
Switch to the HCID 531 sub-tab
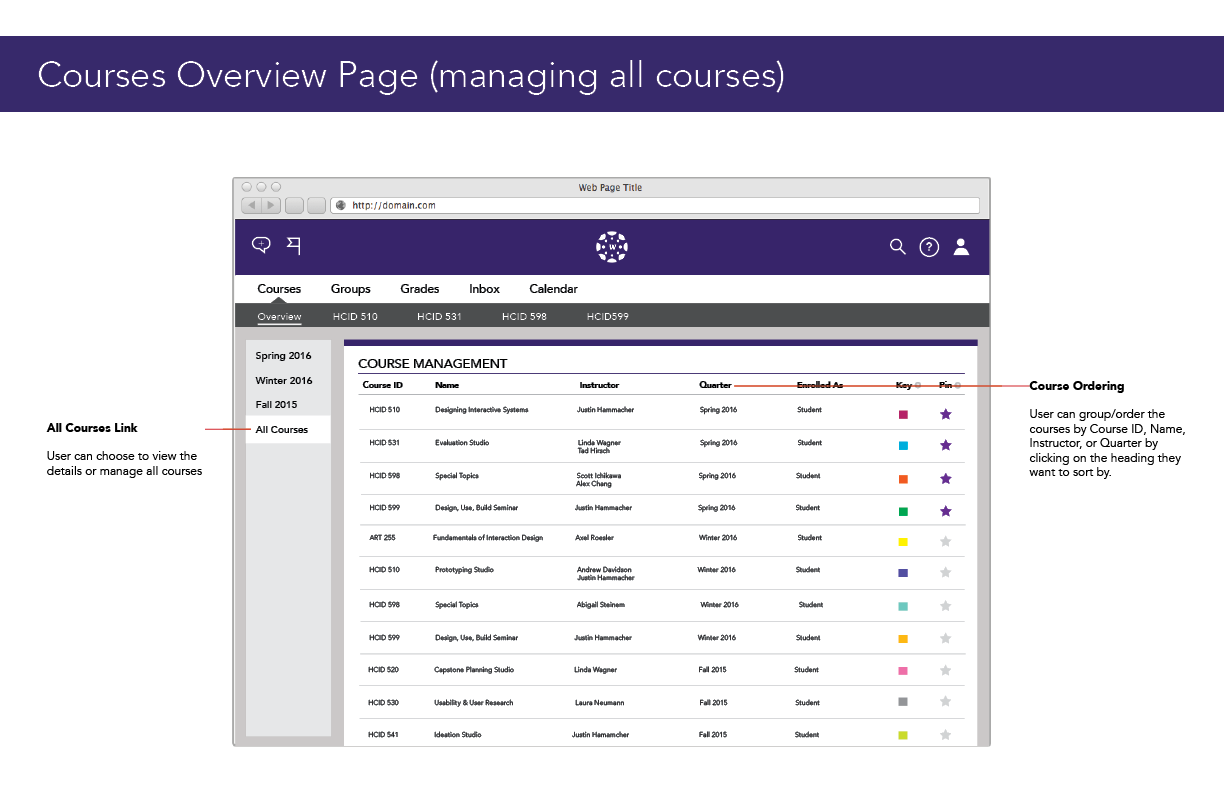pos(440,317)
